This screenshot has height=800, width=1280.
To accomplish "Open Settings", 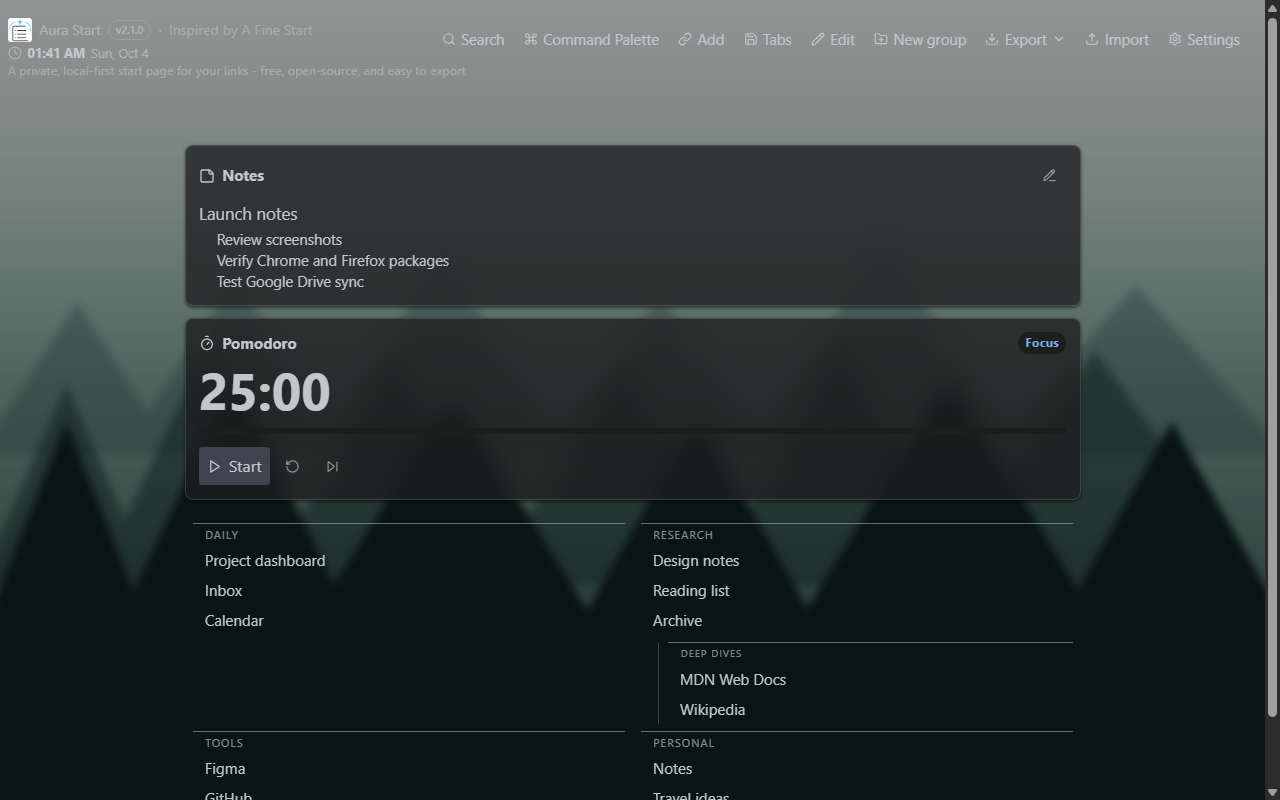I will [1204, 40].
